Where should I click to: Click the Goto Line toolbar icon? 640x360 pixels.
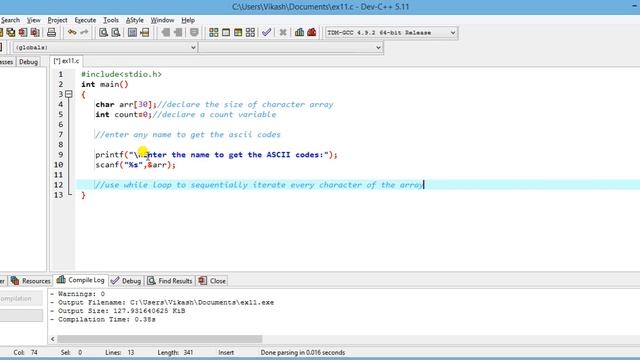coord(144,33)
